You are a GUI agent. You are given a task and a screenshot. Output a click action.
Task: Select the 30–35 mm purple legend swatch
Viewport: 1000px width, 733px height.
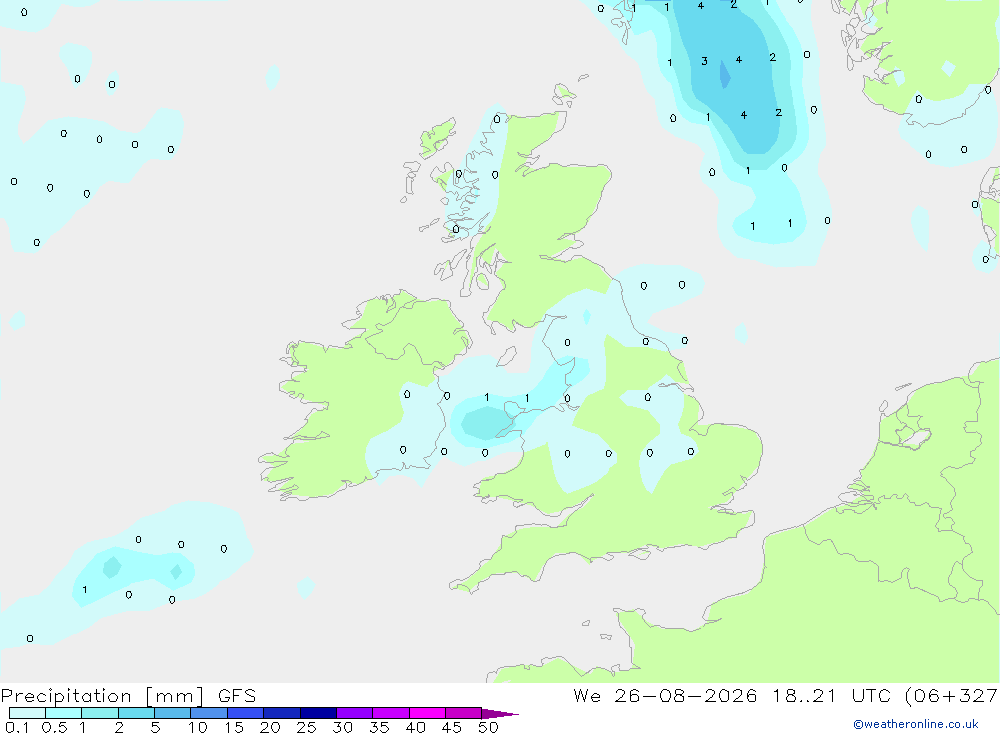pyautogui.click(x=355, y=713)
